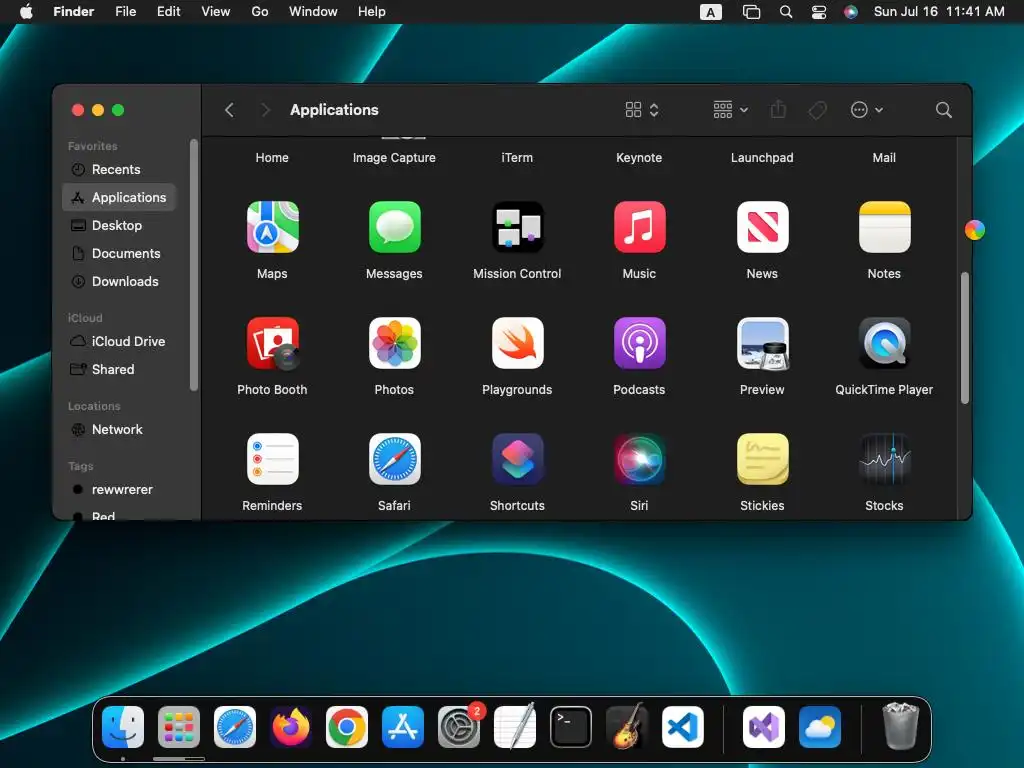
Task: Select Recents in the sidebar
Action: tap(119, 170)
